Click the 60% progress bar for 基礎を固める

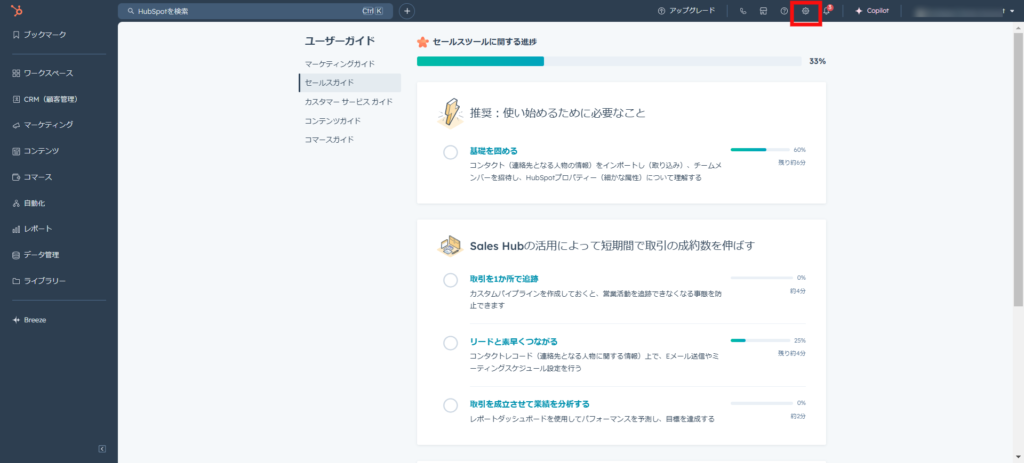760,150
